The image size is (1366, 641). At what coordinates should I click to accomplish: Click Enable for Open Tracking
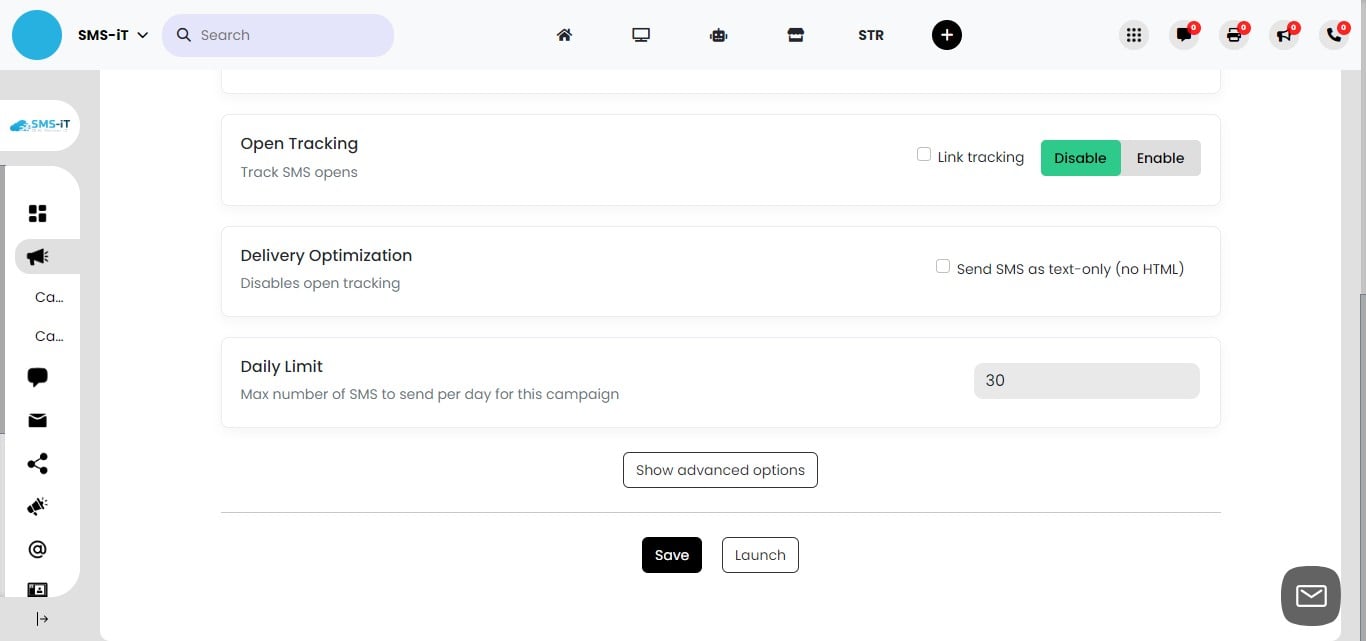[1160, 157]
